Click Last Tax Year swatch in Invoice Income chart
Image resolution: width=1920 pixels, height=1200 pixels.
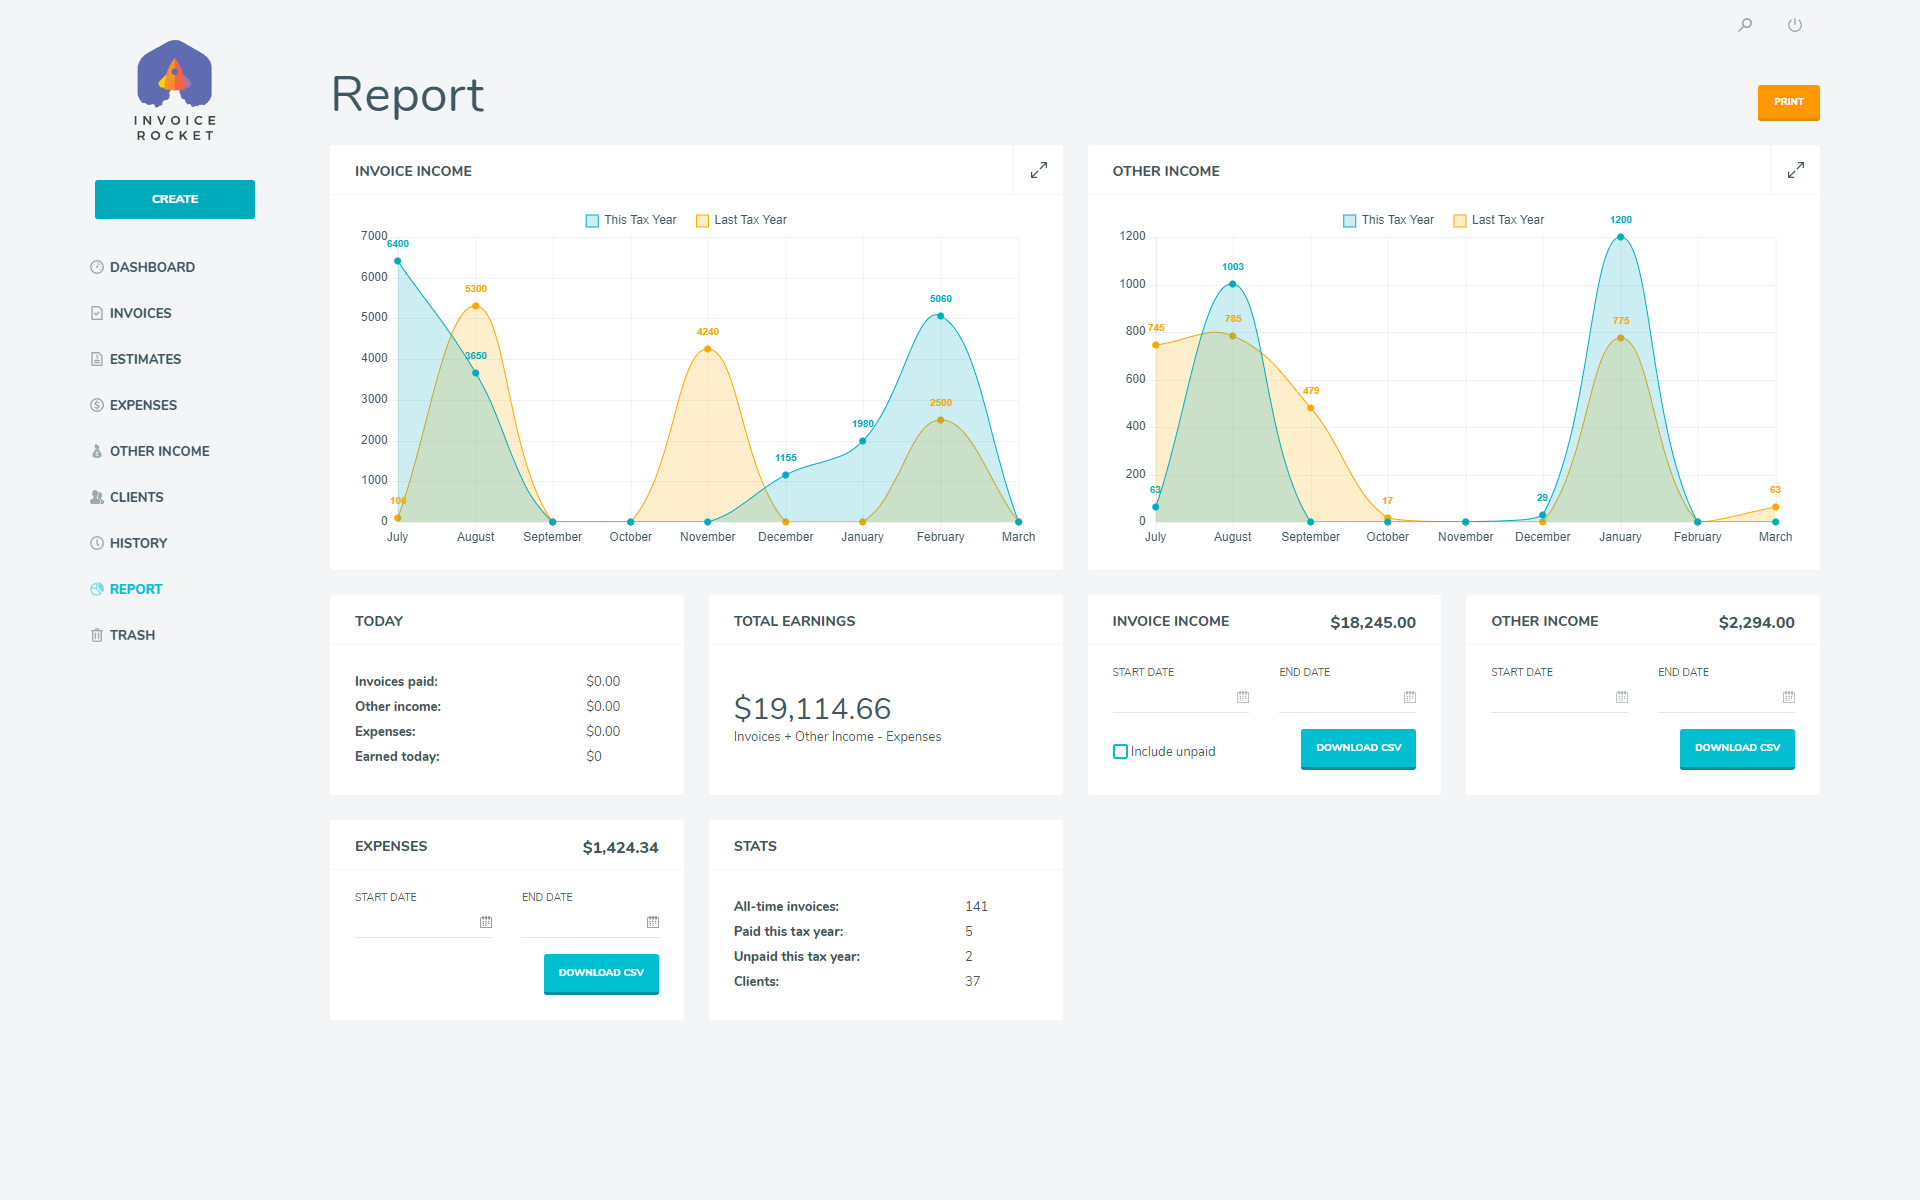702,221
